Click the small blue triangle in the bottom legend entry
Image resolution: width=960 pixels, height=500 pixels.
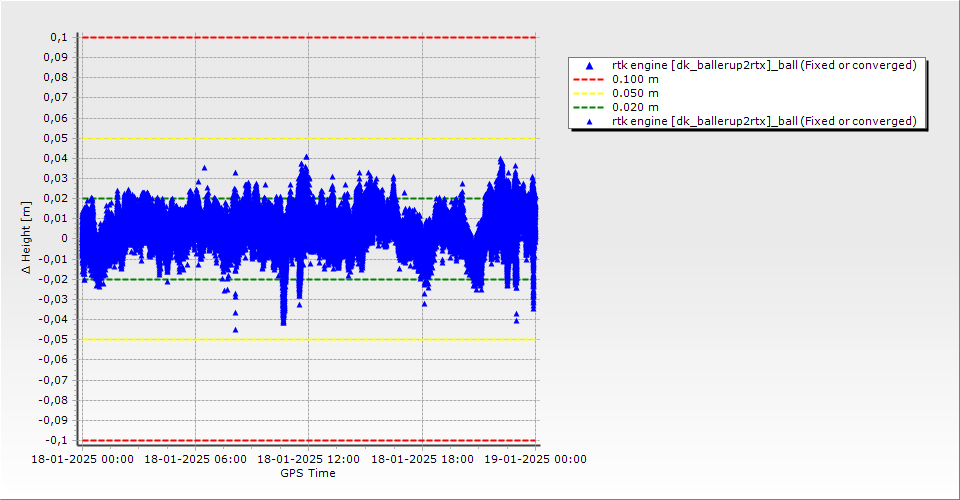[589, 122]
